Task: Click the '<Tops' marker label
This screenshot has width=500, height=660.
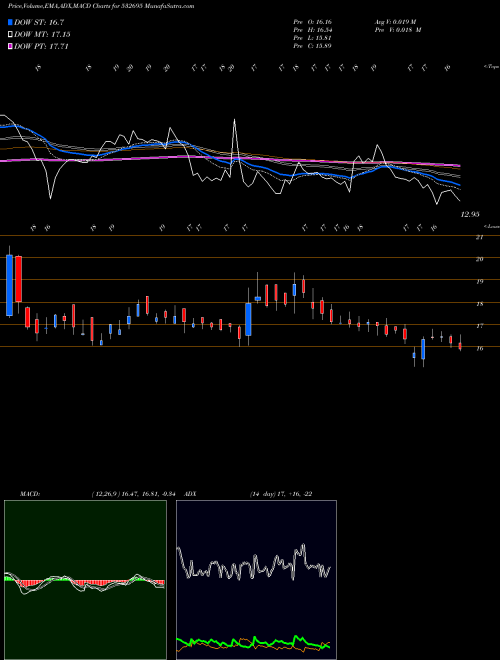Action: tap(491, 67)
